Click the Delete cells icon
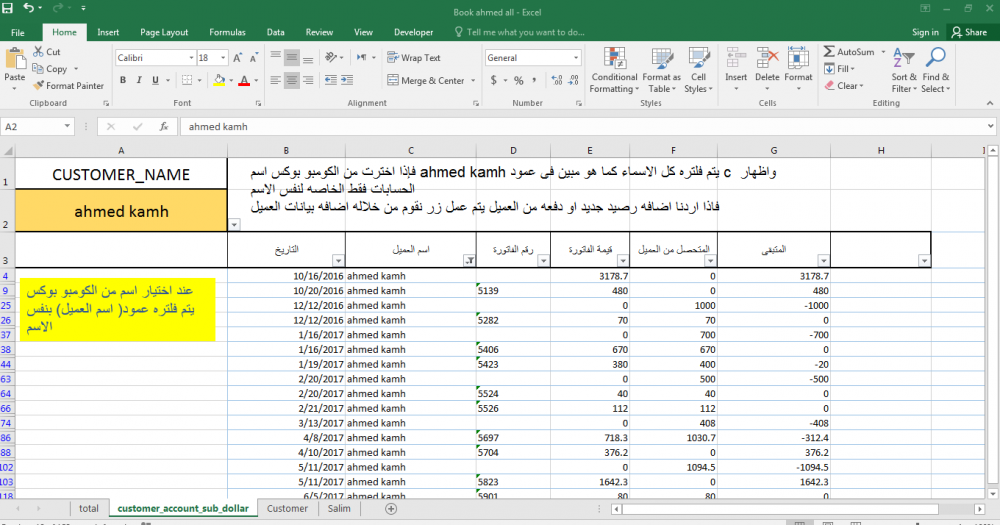The image size is (1000, 525). [x=767, y=59]
